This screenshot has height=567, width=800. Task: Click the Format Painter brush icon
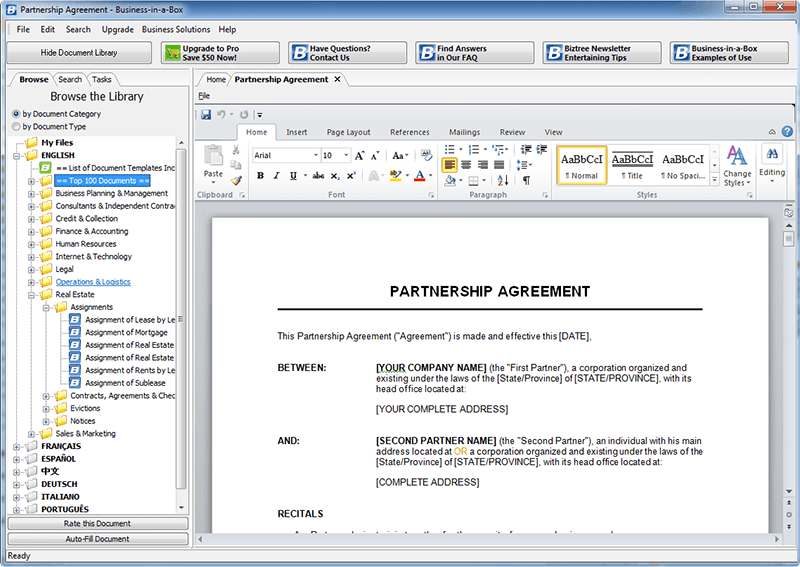[x=236, y=180]
